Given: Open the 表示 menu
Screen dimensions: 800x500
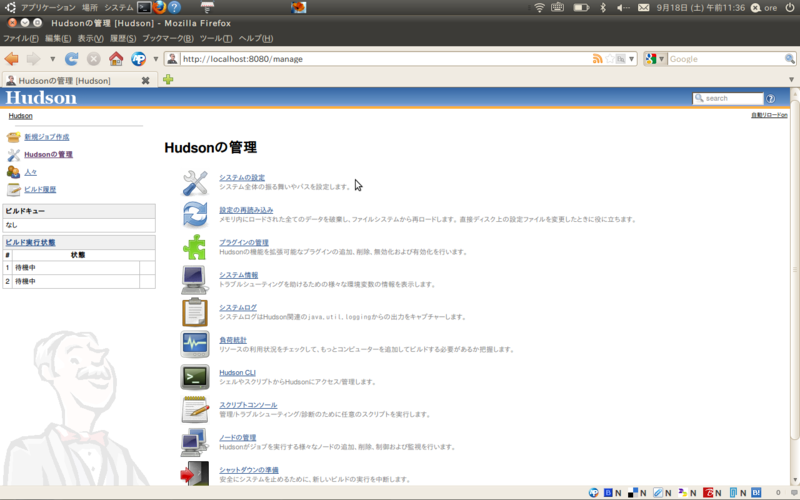Looking at the screenshot, I should pyautogui.click(x=90, y=38).
